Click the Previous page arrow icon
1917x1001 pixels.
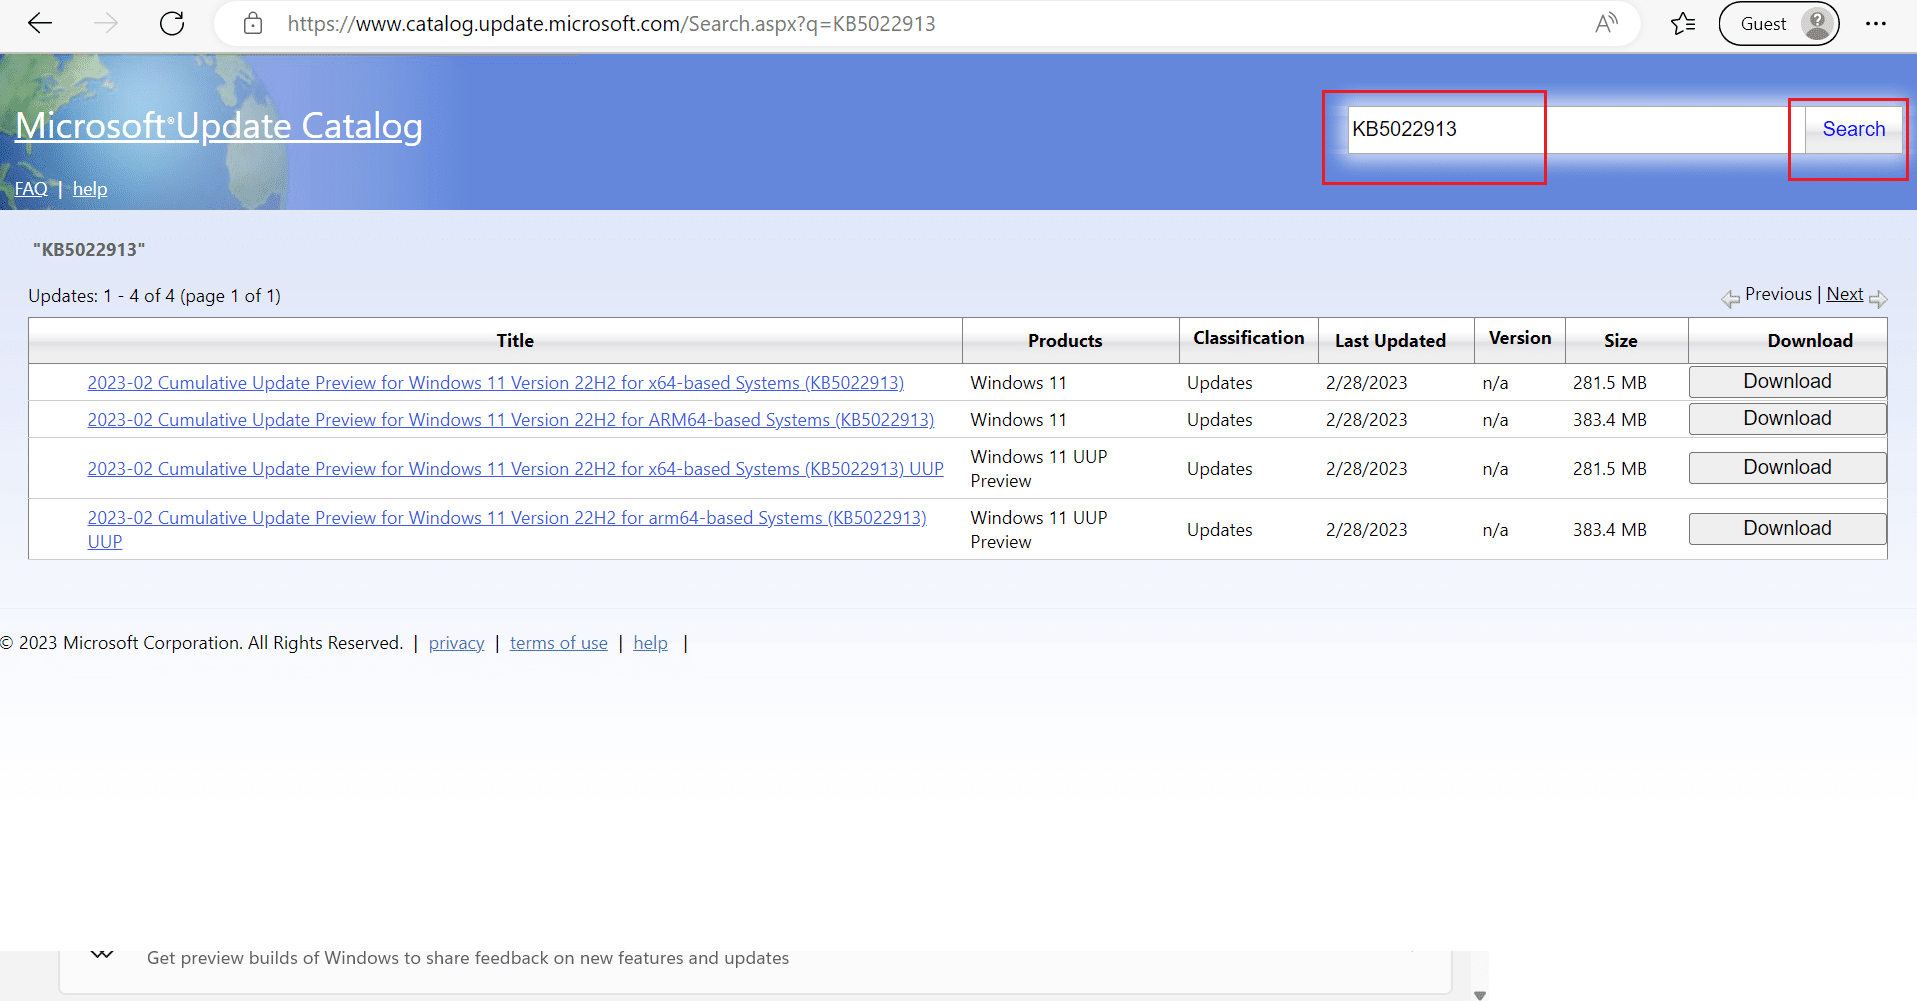pyautogui.click(x=1730, y=298)
